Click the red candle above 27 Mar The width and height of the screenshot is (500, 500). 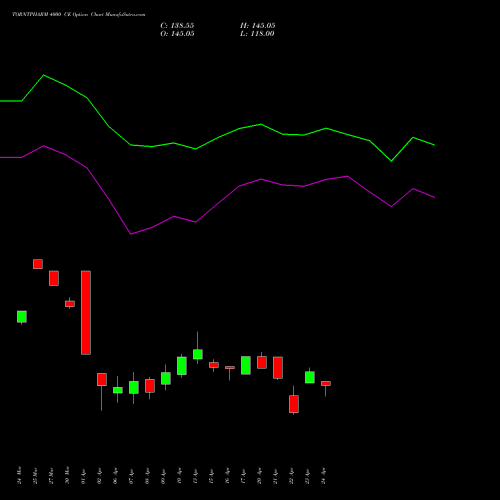[54, 278]
